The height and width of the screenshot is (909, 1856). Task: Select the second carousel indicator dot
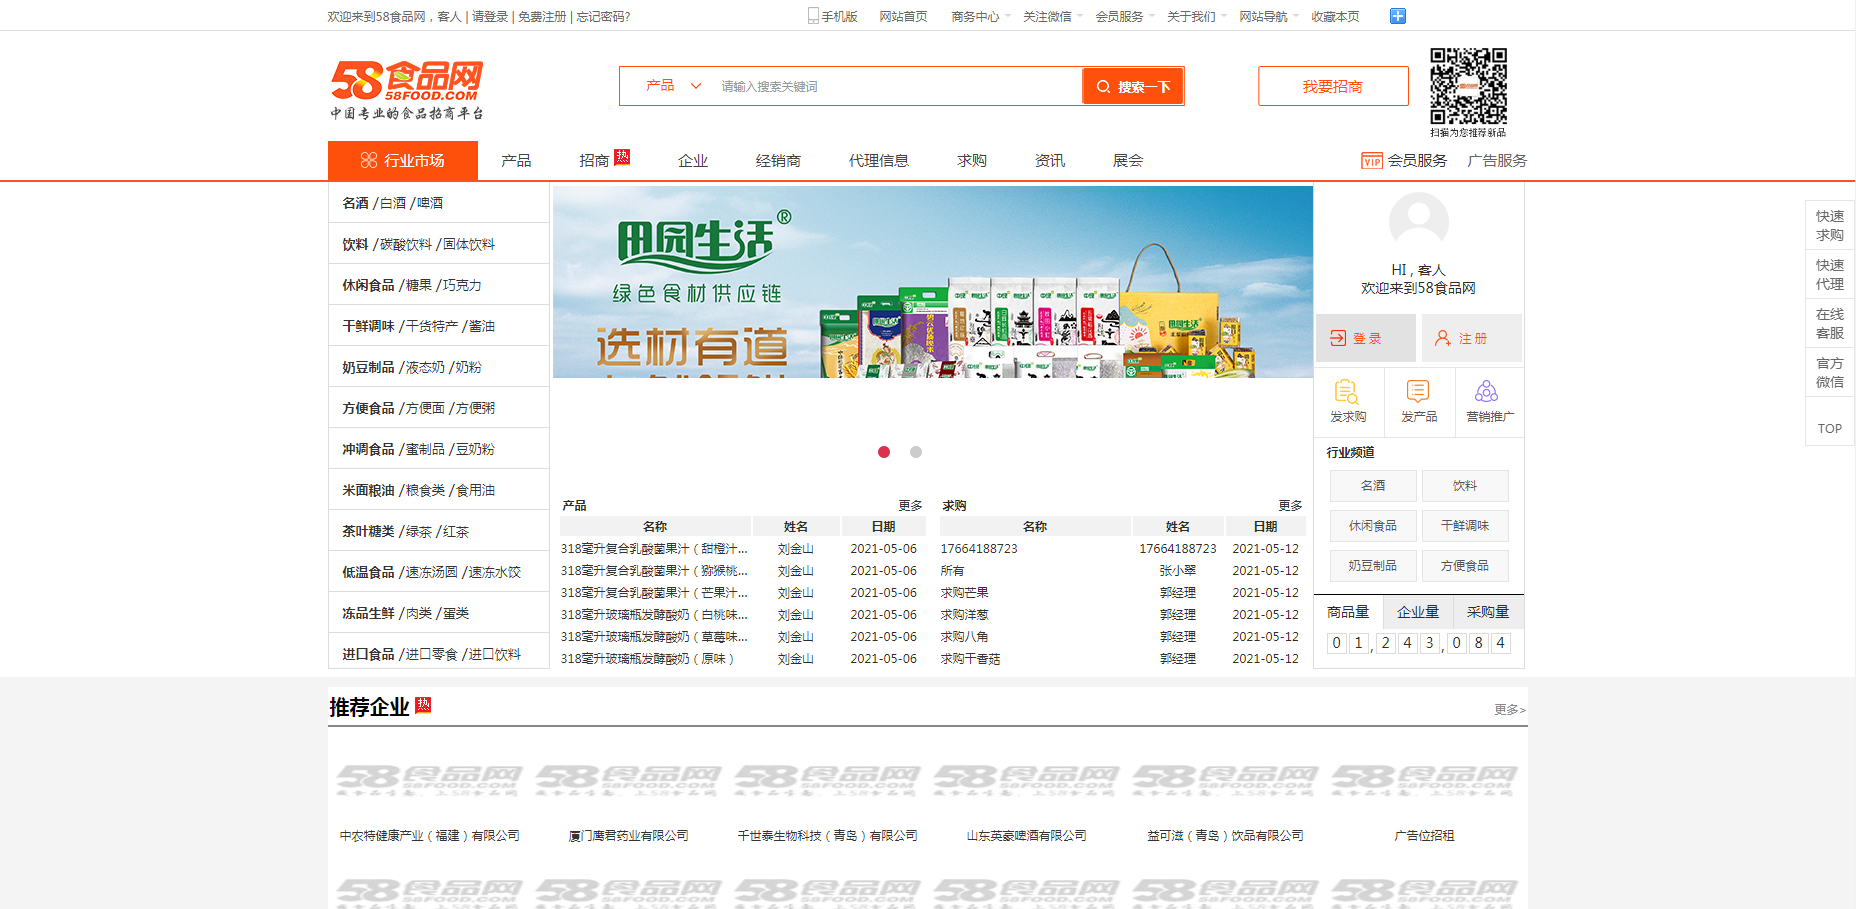click(916, 452)
